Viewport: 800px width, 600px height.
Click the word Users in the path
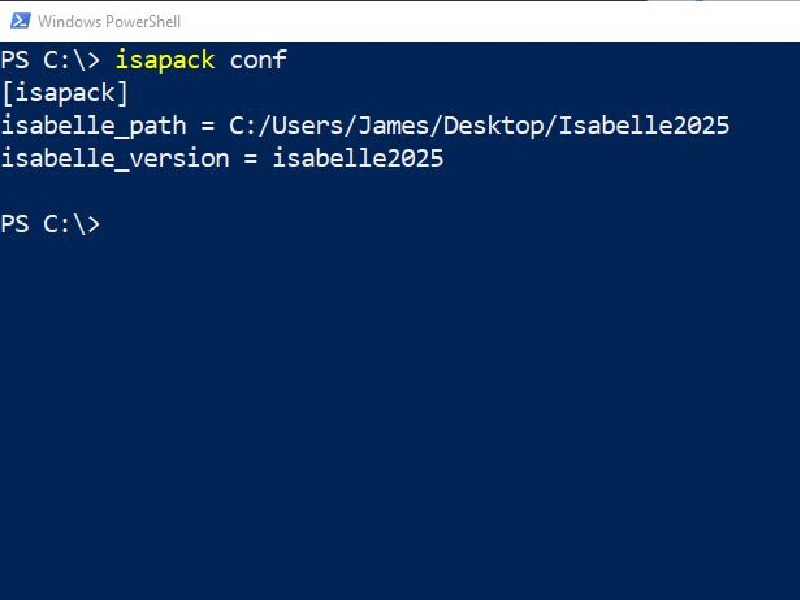pyautogui.click(x=308, y=126)
